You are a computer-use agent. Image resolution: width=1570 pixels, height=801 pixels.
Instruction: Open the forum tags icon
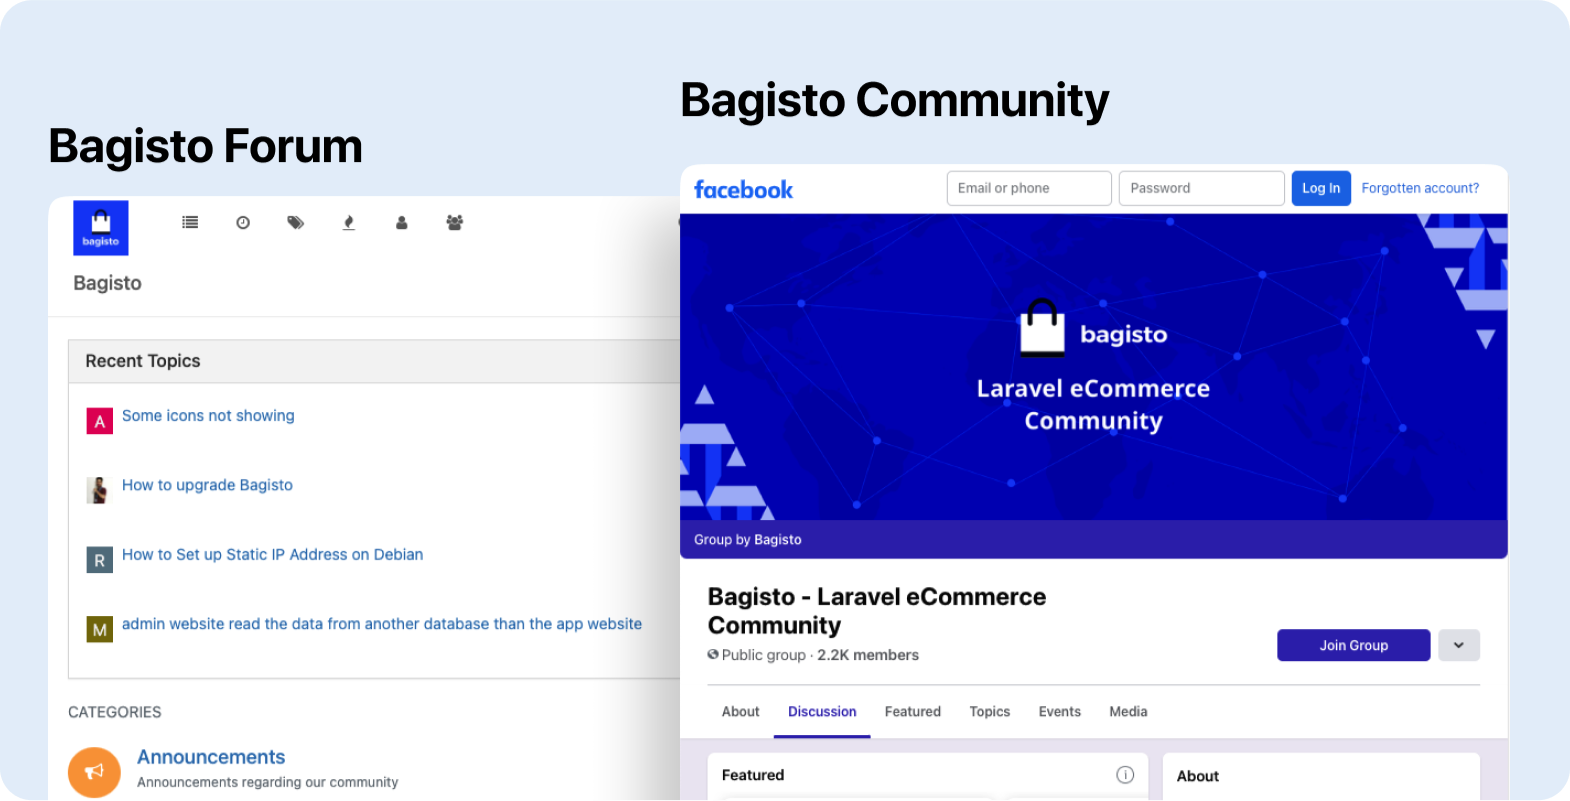[296, 222]
